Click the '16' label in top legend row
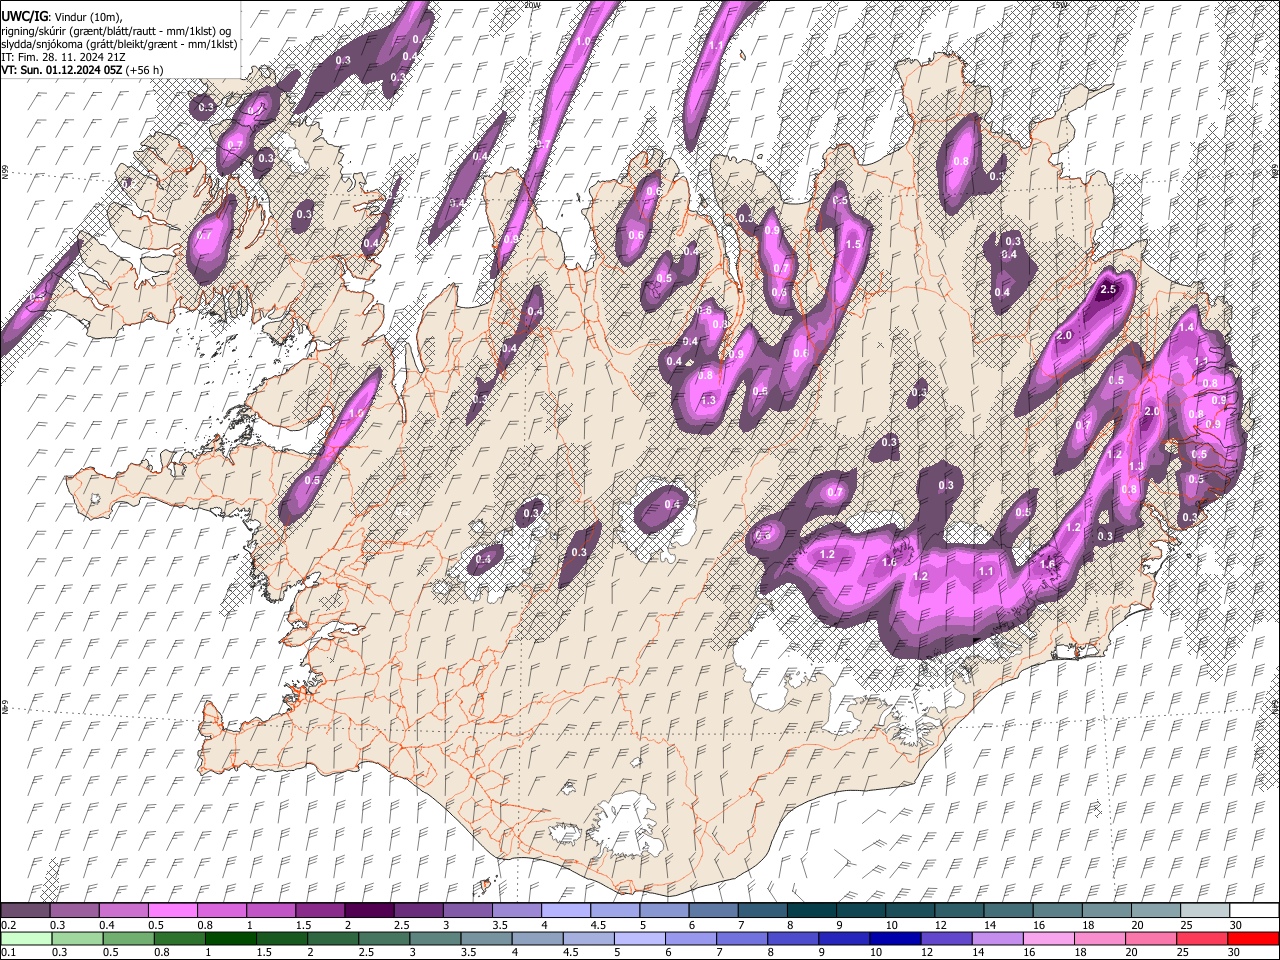This screenshot has width=1280, height=960. [x=1040, y=925]
